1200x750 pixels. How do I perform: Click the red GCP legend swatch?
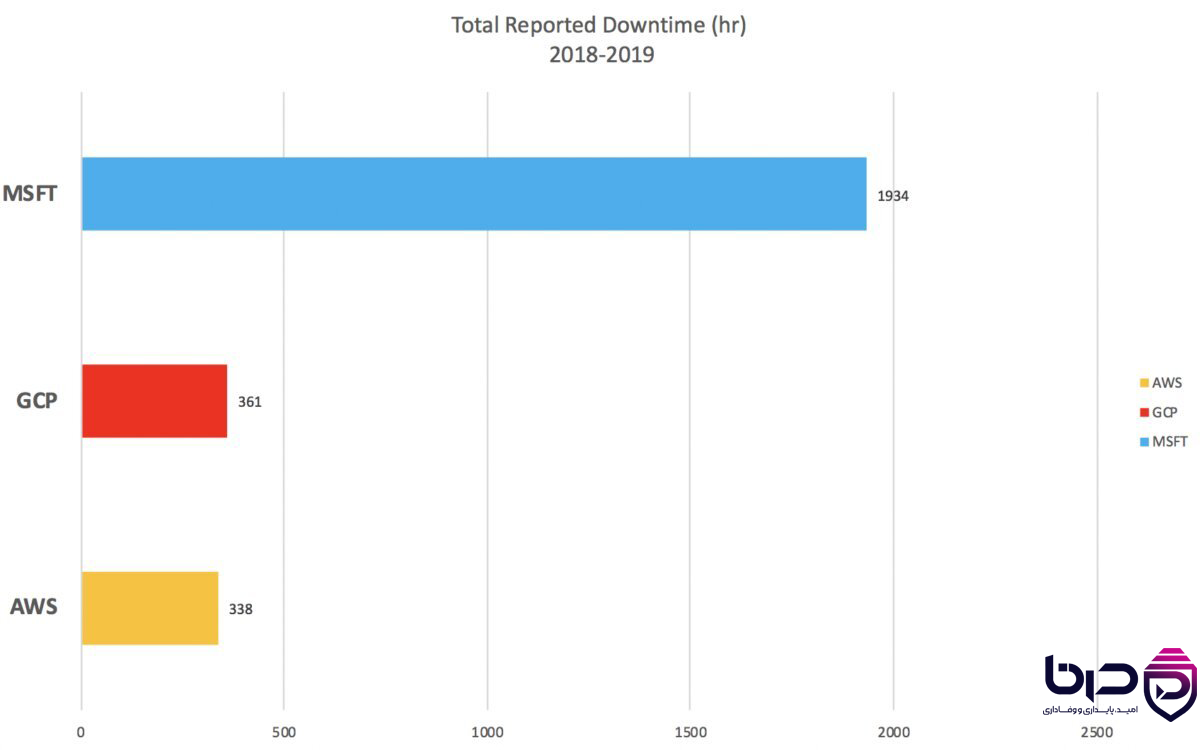pos(1144,412)
